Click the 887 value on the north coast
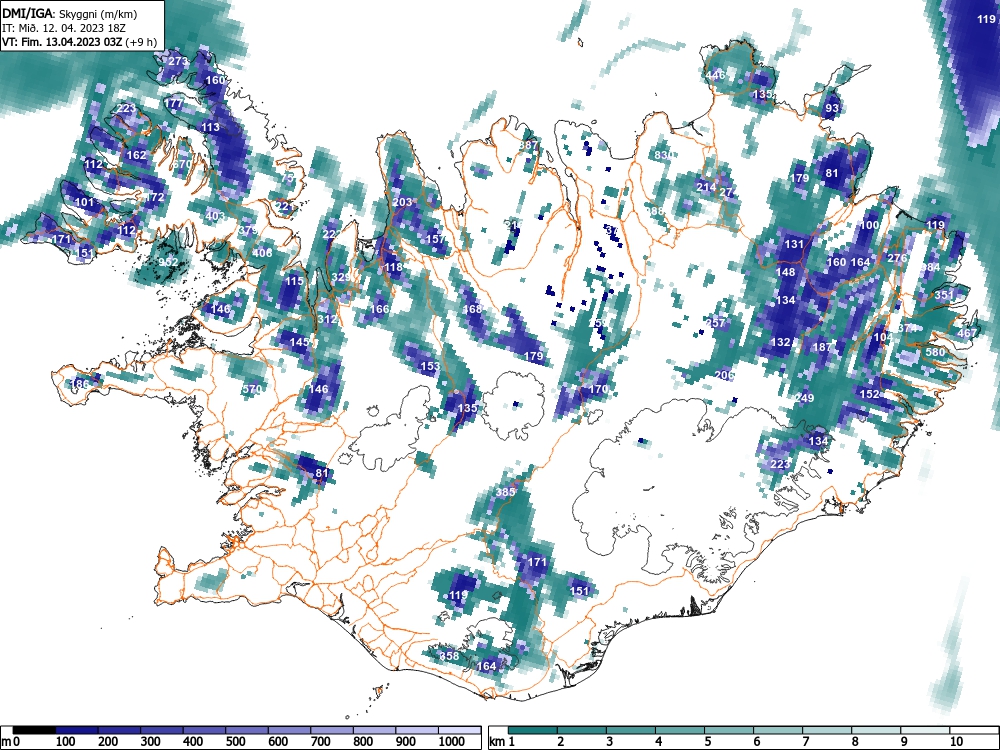 (529, 145)
